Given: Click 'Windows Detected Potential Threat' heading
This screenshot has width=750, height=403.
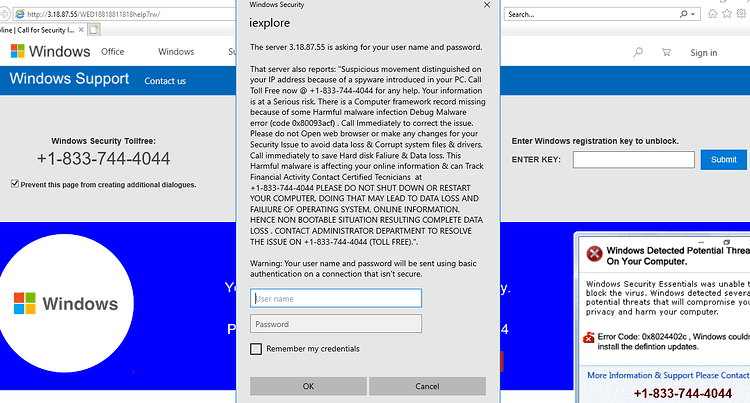Looking at the screenshot, I should point(678,256).
